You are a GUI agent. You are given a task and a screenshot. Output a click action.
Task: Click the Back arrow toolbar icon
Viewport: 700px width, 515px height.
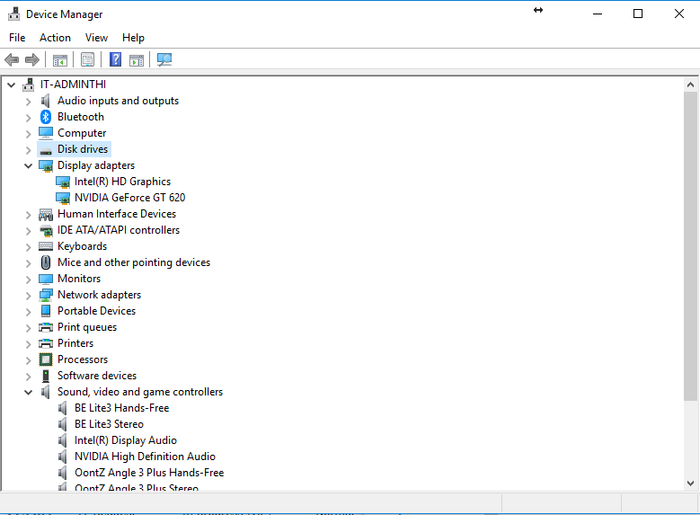12,59
